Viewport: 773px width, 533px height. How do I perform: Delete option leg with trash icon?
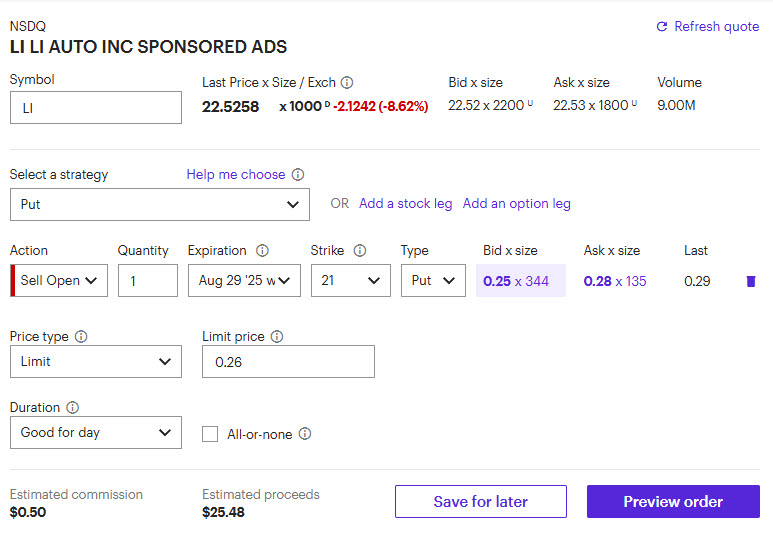pos(751,281)
